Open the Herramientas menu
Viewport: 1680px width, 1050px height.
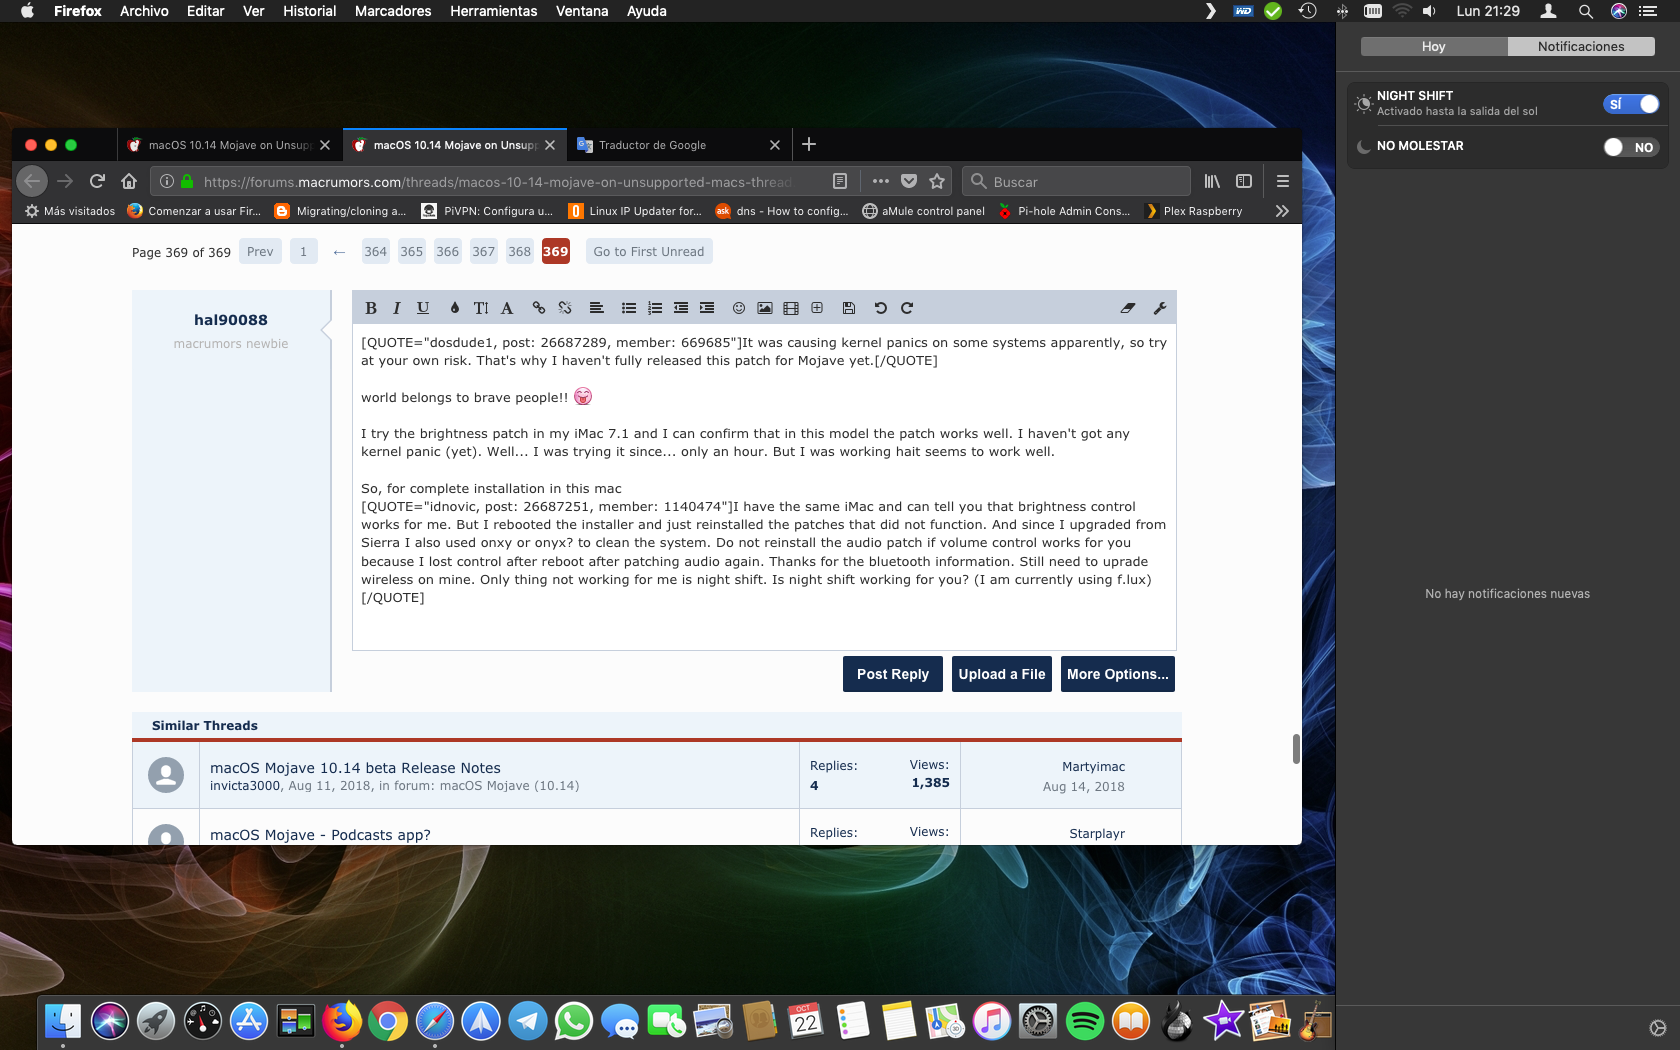coord(493,11)
